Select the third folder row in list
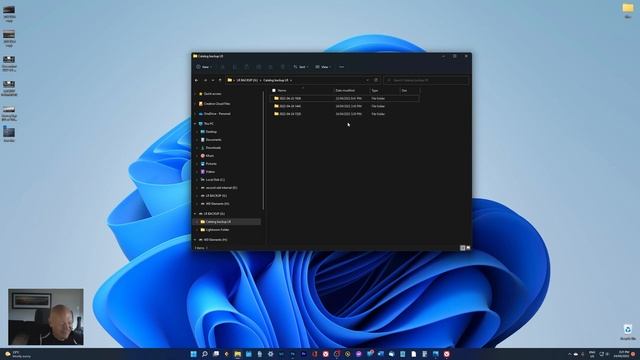This screenshot has height=360, width=640. point(345,114)
